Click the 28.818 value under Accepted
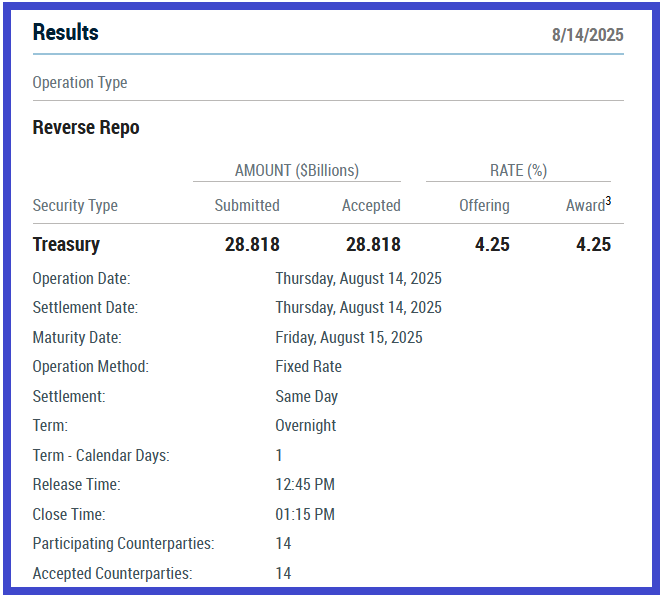 pos(373,245)
